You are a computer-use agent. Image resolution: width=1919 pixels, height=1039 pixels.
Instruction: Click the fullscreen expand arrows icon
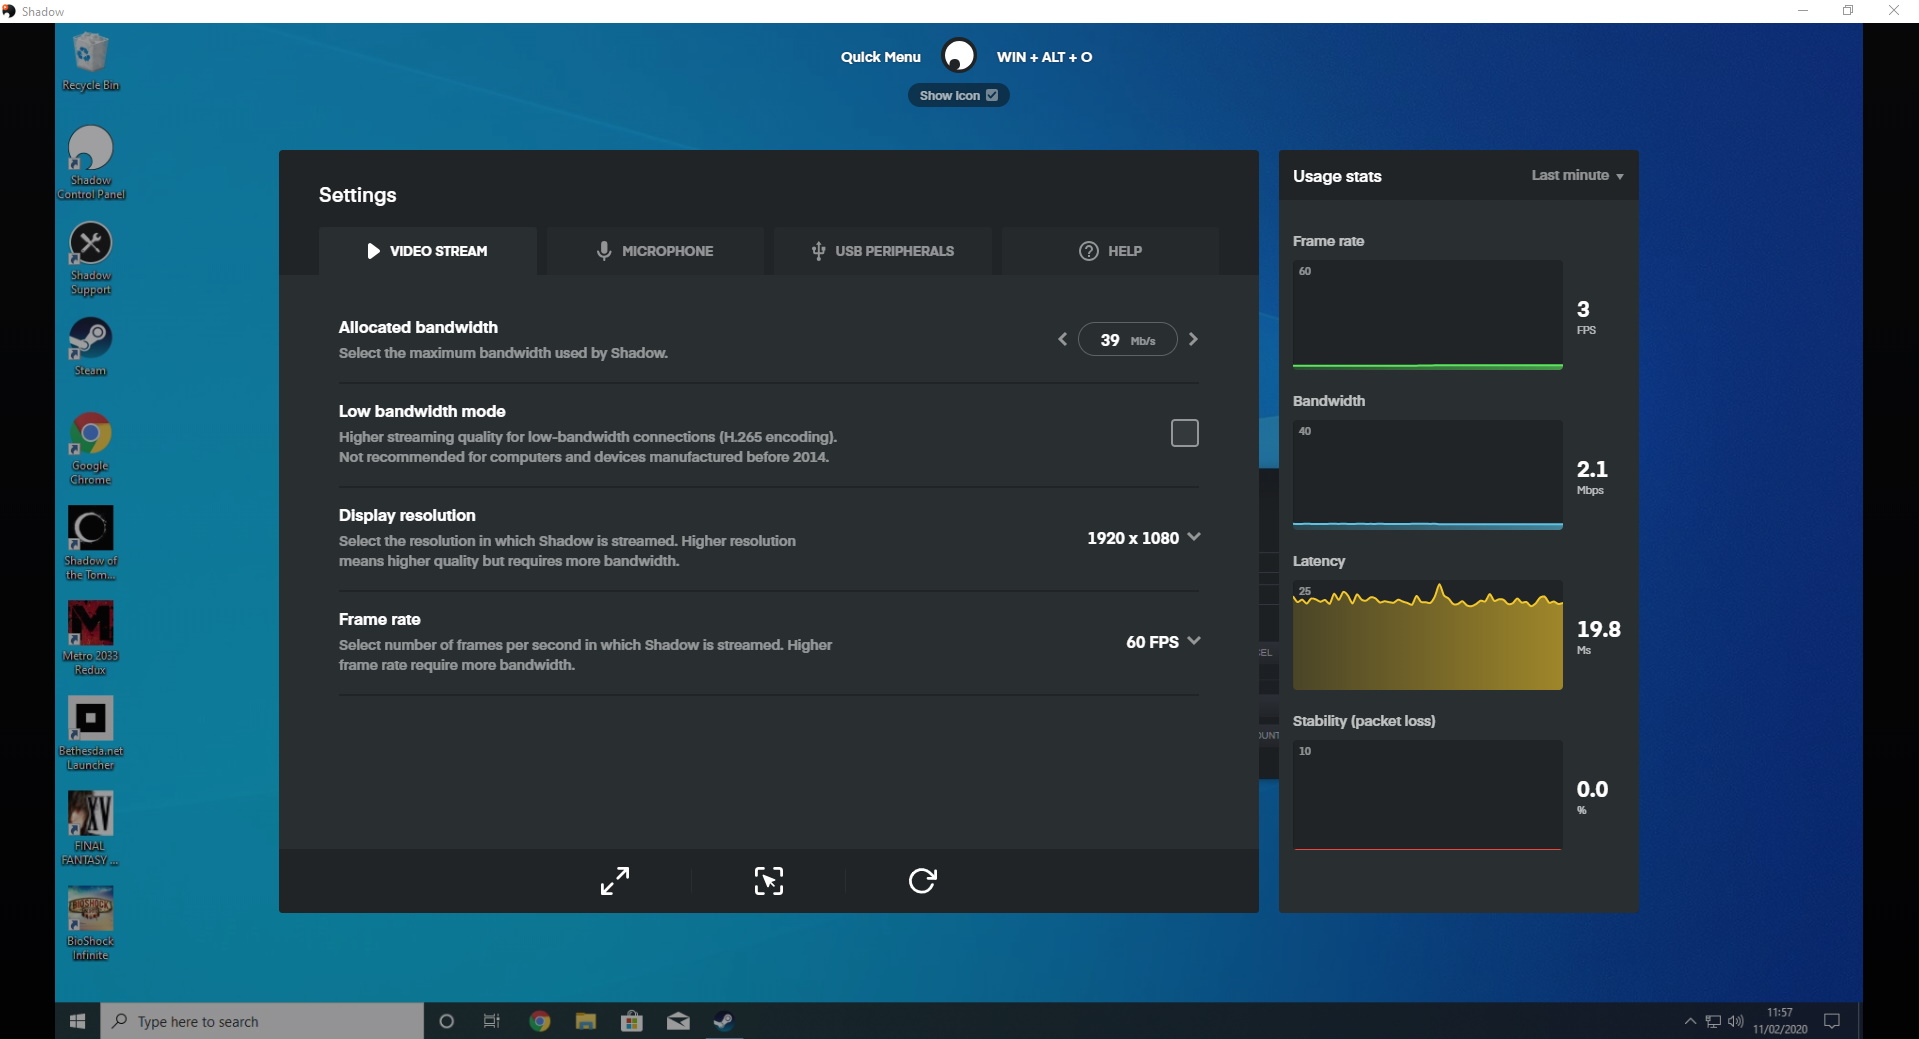click(615, 881)
